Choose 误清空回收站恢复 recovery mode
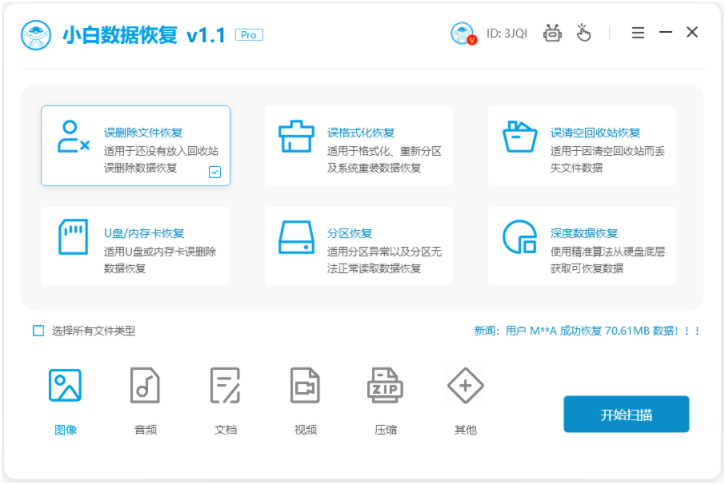 pos(582,146)
